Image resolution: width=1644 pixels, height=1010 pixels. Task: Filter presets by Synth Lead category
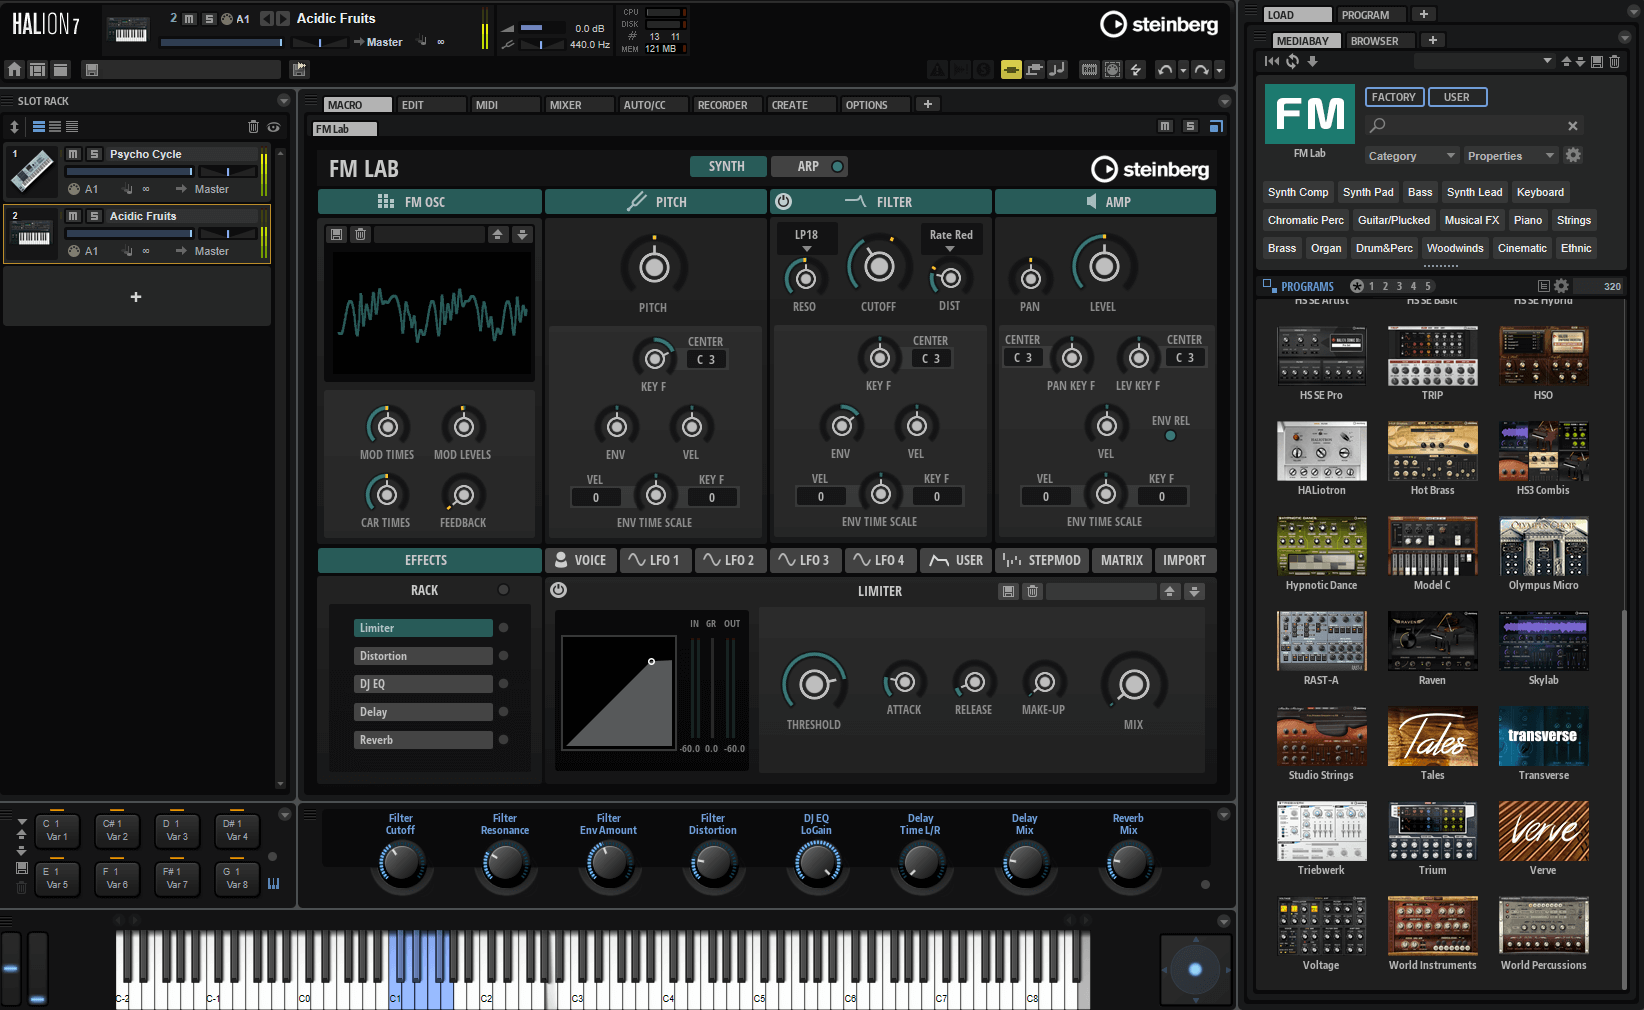click(1474, 192)
